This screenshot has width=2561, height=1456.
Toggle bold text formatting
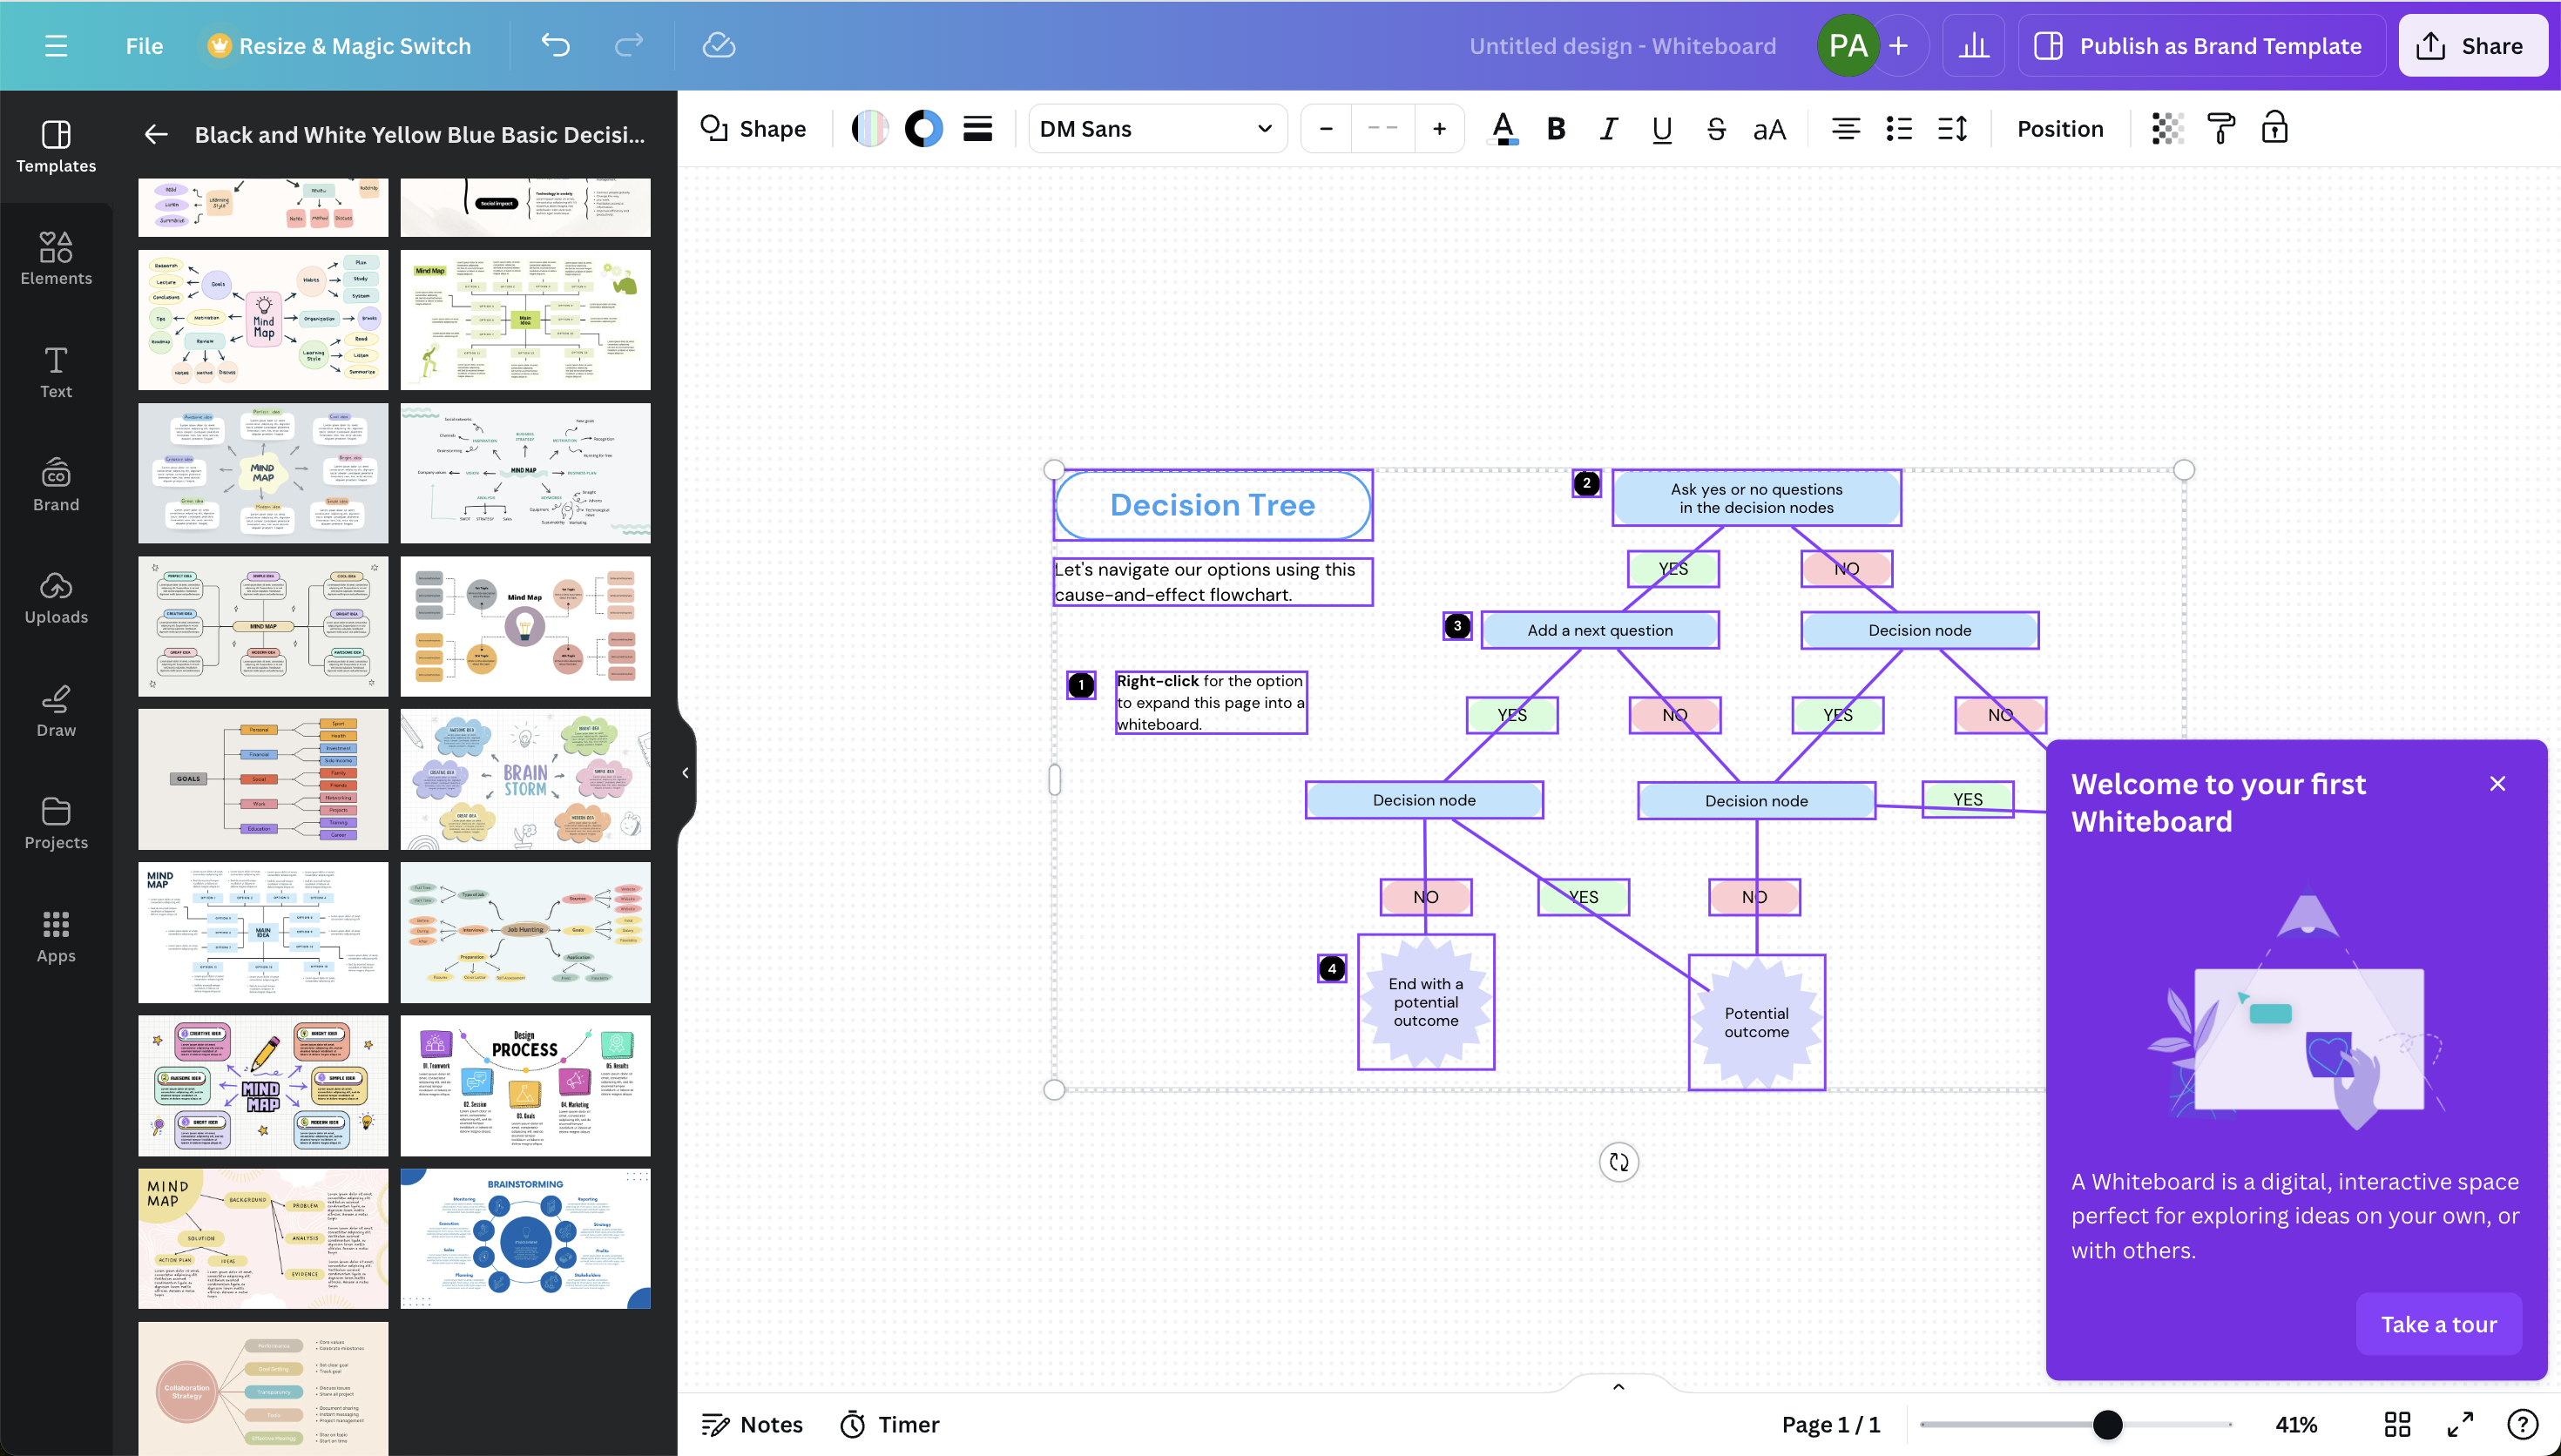click(x=1556, y=129)
